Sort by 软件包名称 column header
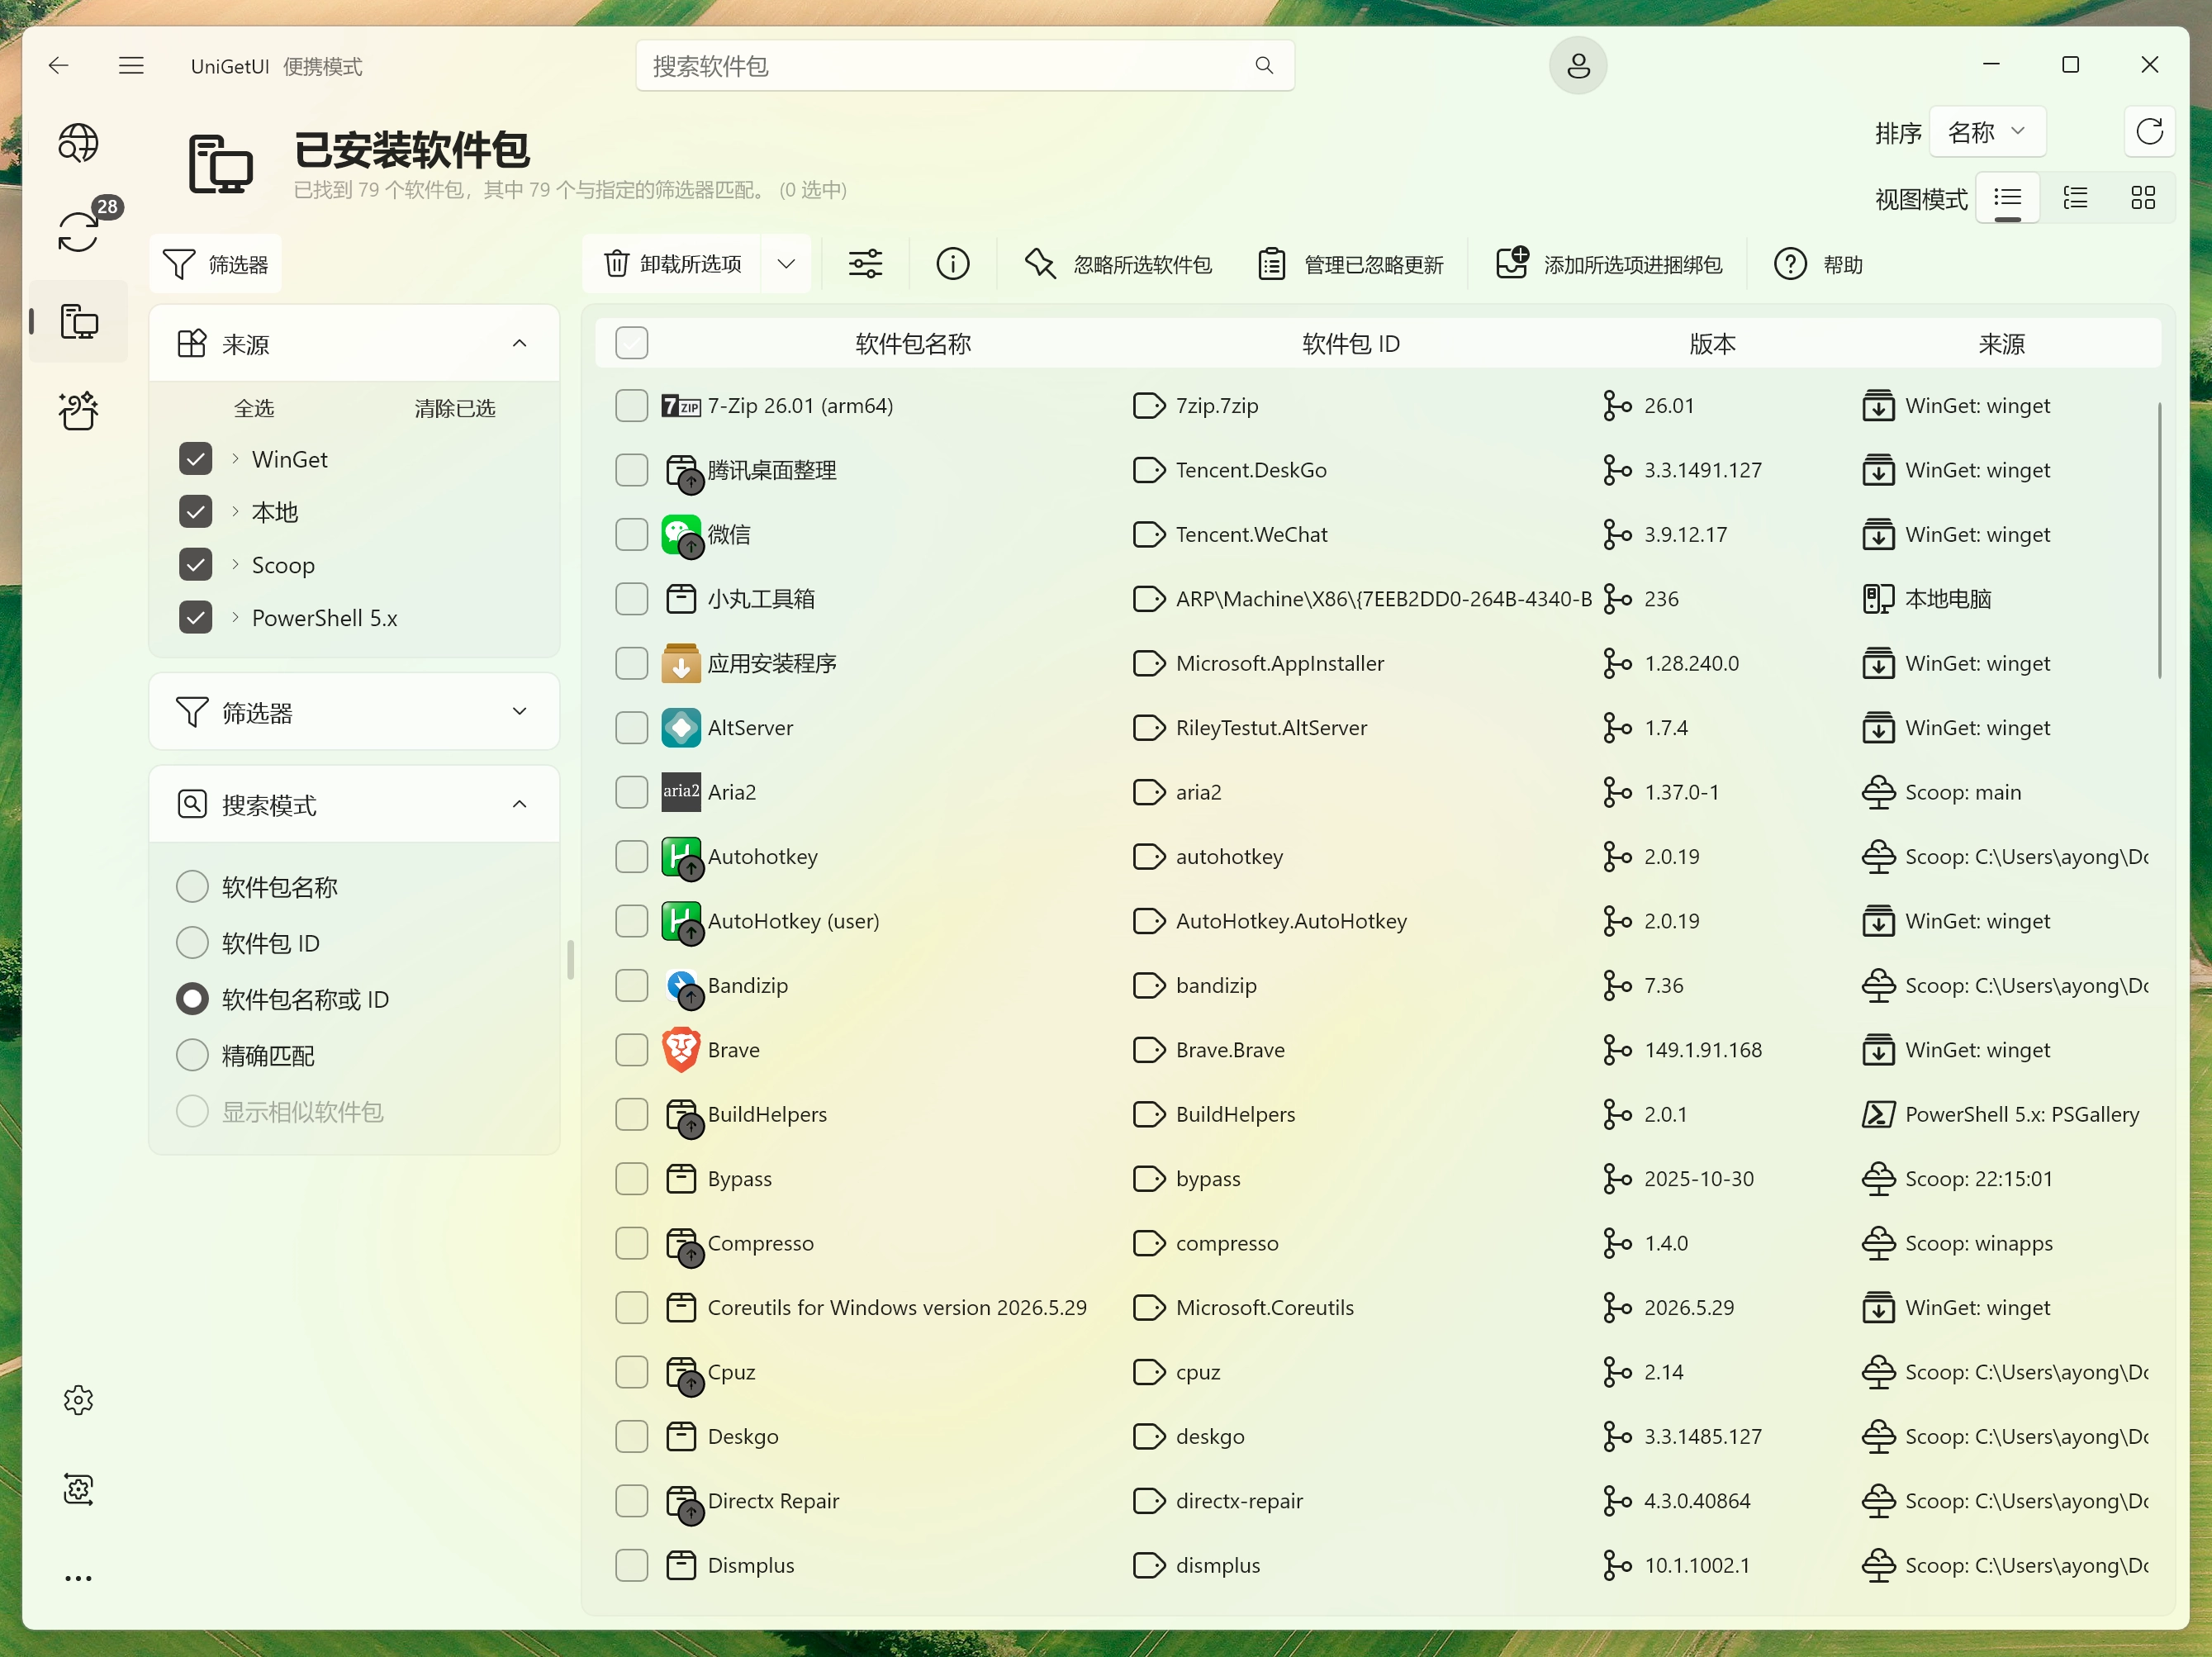 (913, 344)
